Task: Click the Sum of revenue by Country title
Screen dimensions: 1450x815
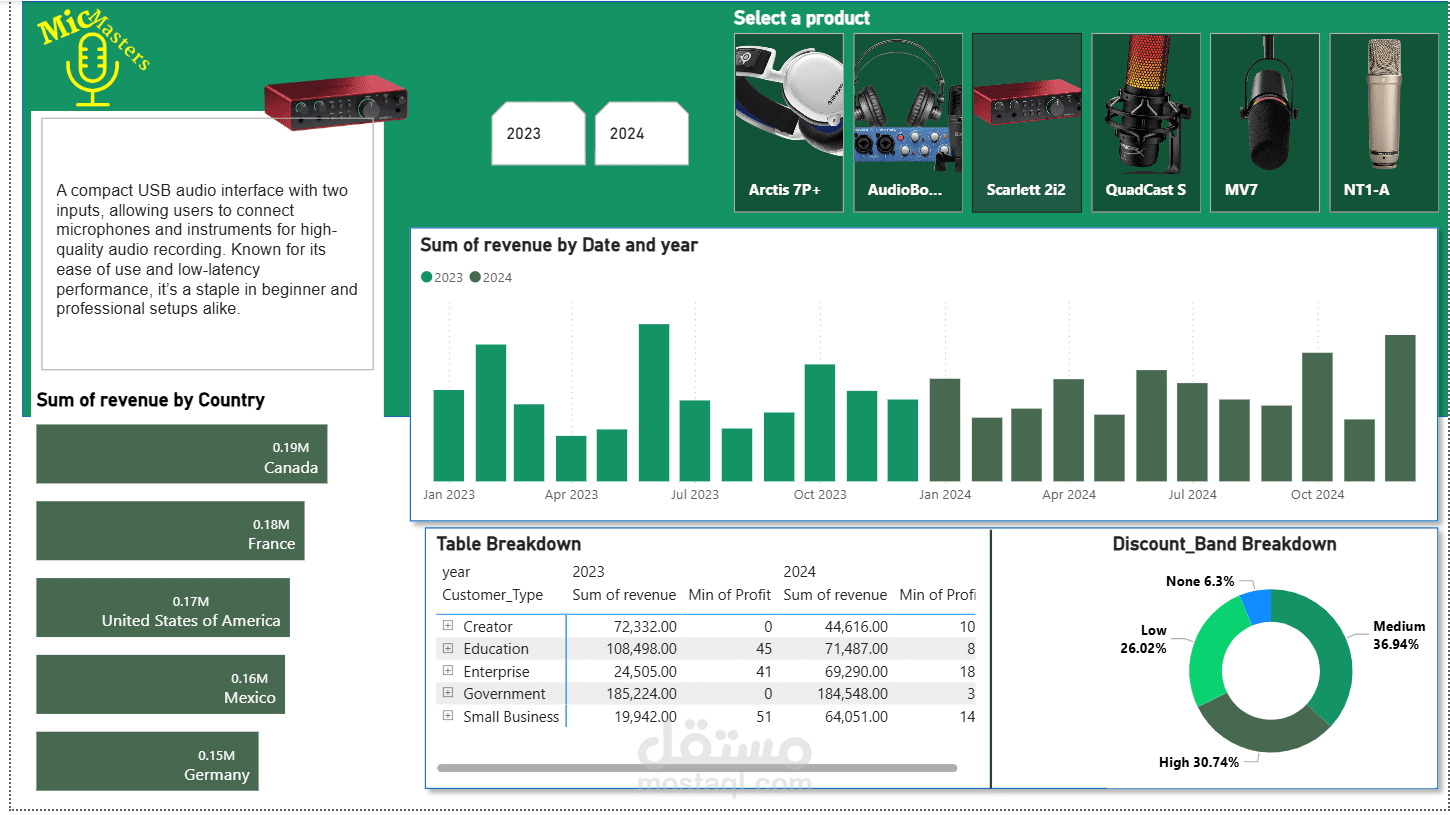Action: click(150, 400)
